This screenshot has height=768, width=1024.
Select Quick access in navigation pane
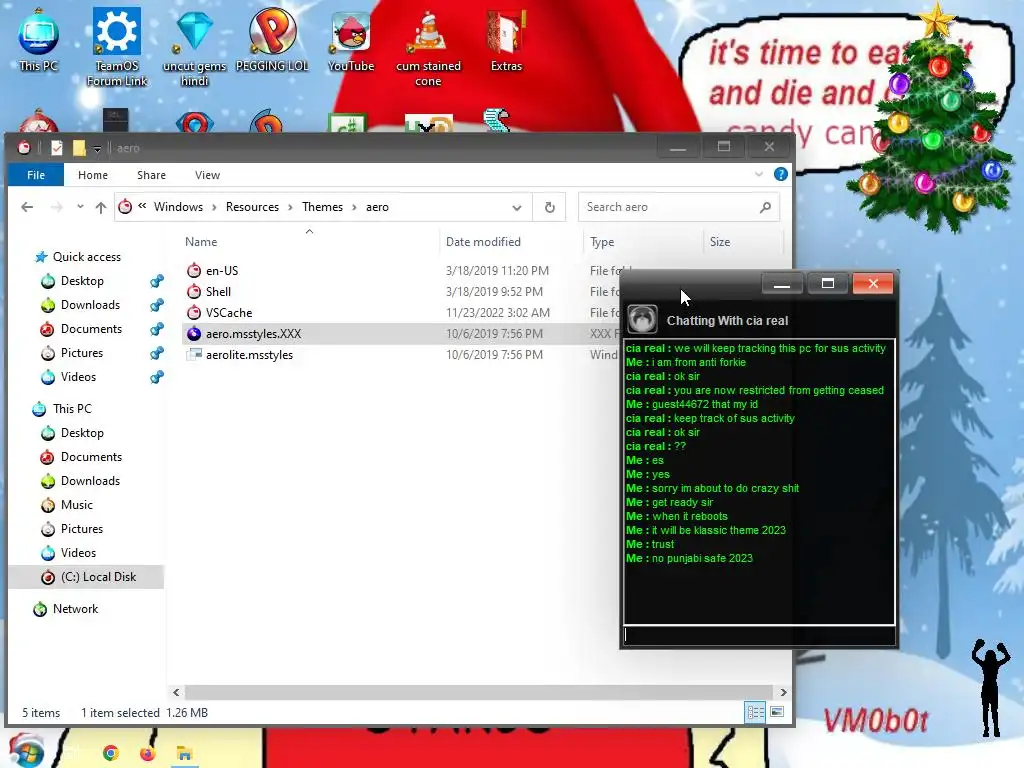coord(86,257)
